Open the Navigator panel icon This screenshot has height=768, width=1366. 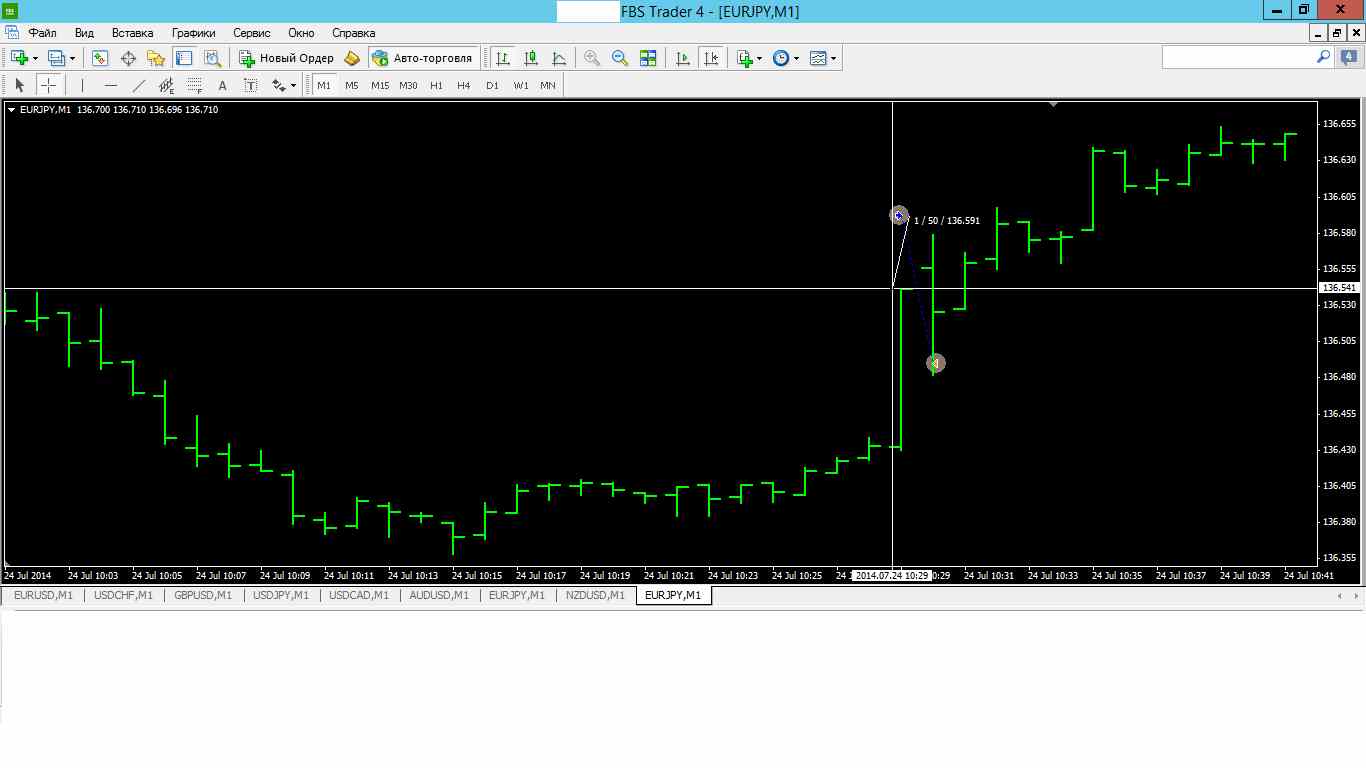(x=156, y=58)
